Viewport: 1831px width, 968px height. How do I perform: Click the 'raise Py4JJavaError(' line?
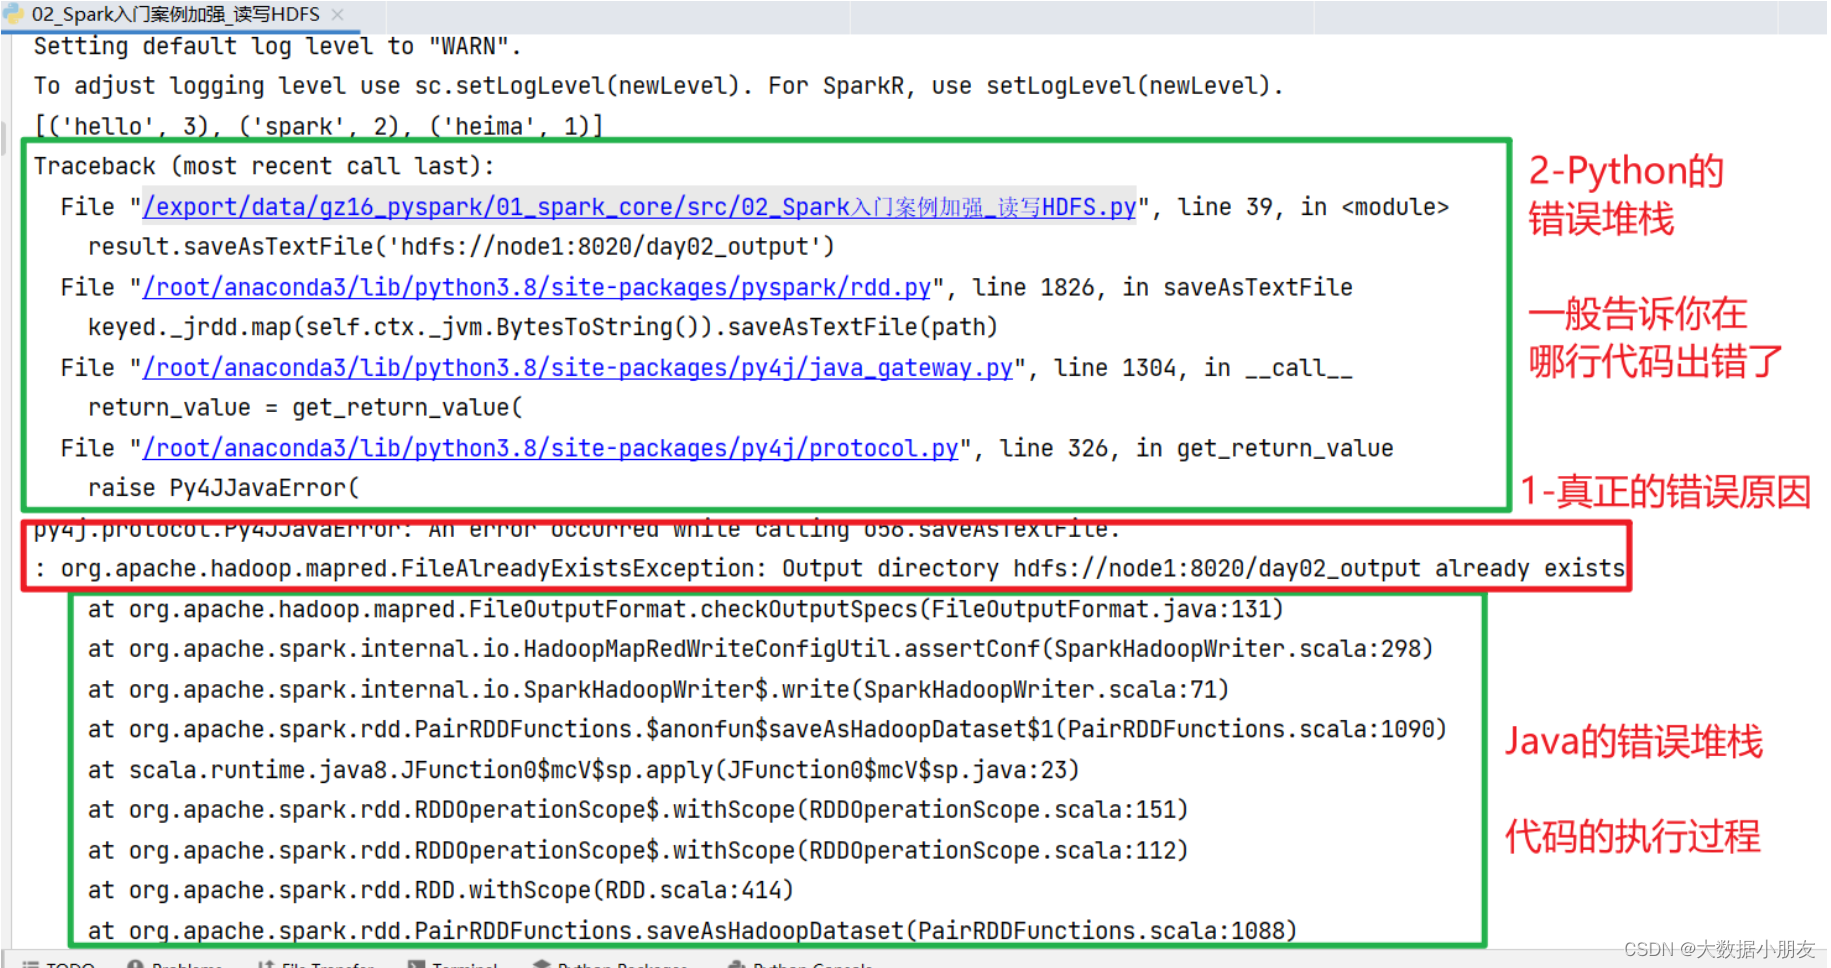[x=223, y=488]
